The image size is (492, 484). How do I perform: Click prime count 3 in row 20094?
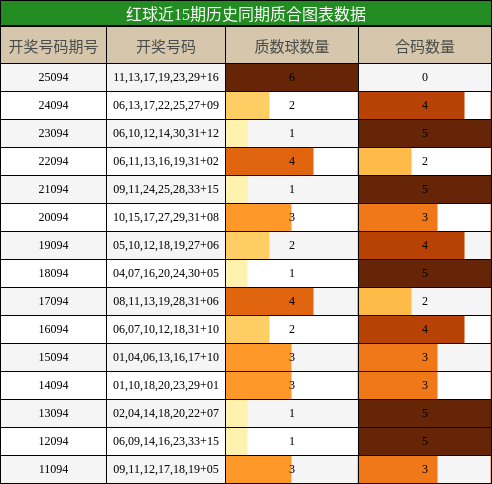292,217
